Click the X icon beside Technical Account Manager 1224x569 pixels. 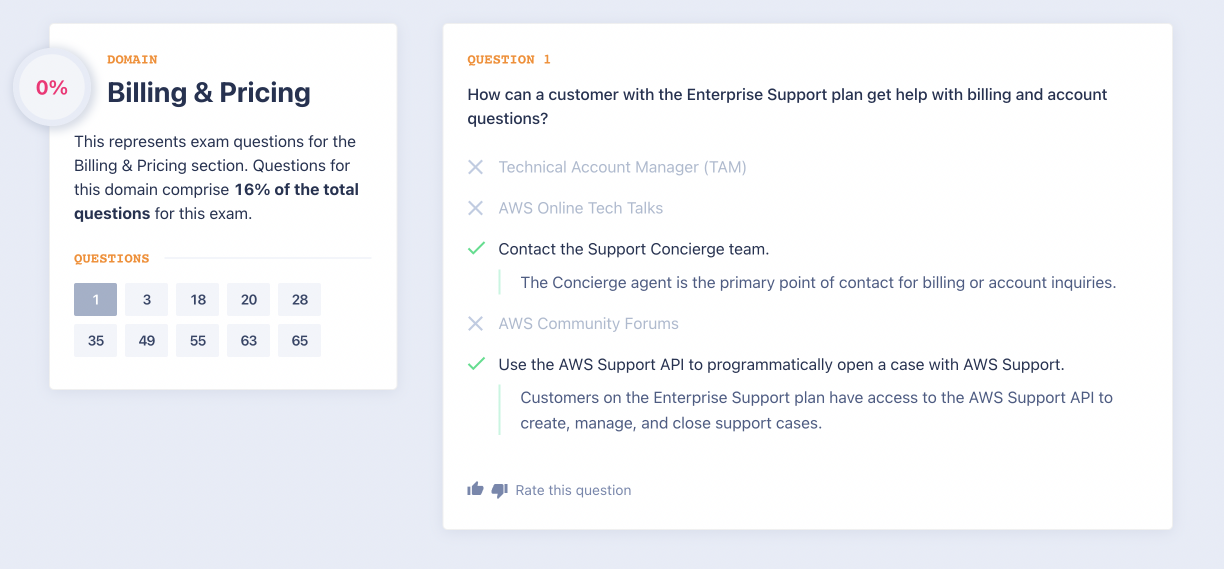tap(476, 167)
